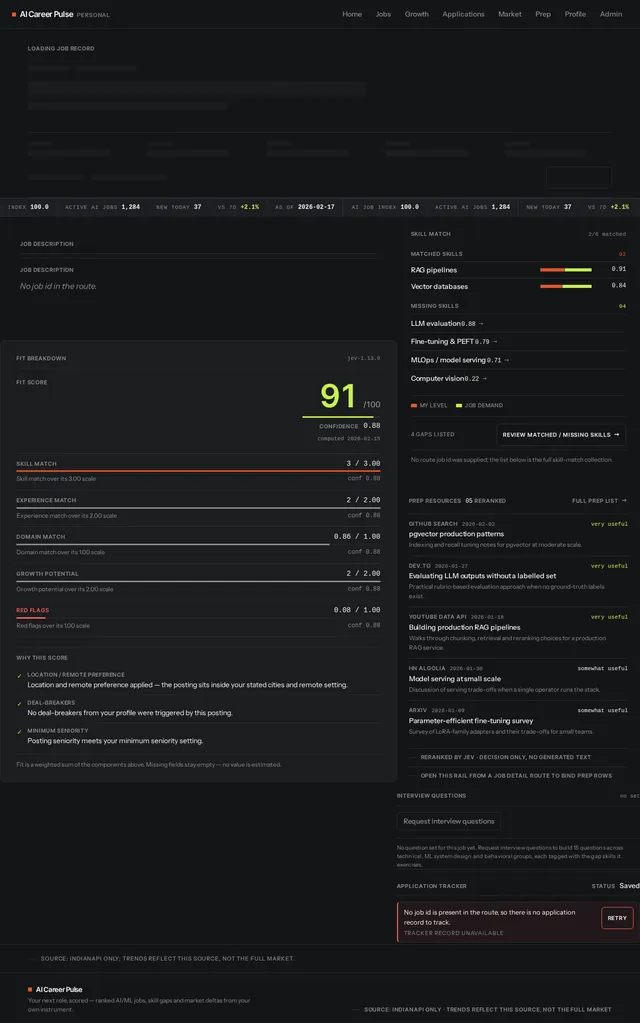This screenshot has width=640, height=1023.
Task: Click 'No job id in the route.' message
Action: 58,286
